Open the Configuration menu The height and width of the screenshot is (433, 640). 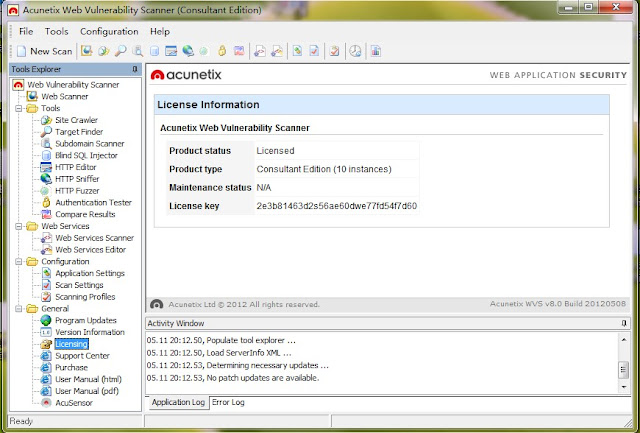coord(109,31)
